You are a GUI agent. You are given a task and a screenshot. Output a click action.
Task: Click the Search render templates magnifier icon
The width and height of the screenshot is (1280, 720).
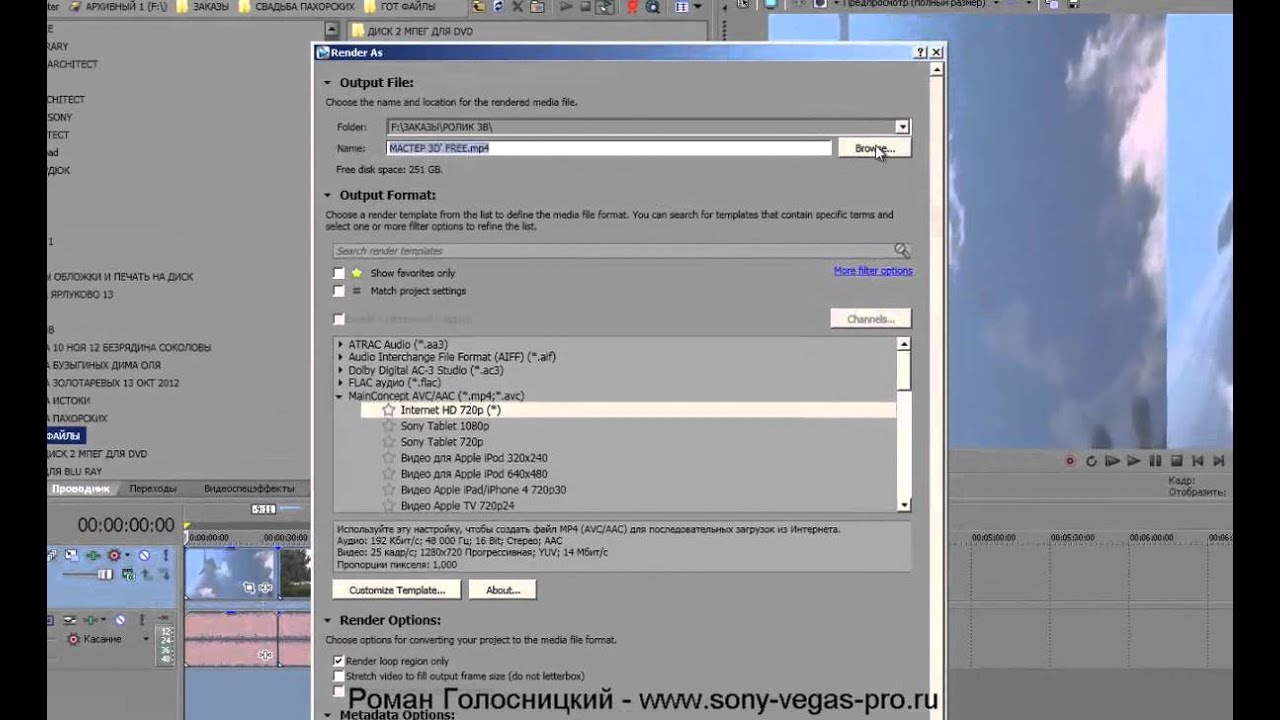pos(902,250)
